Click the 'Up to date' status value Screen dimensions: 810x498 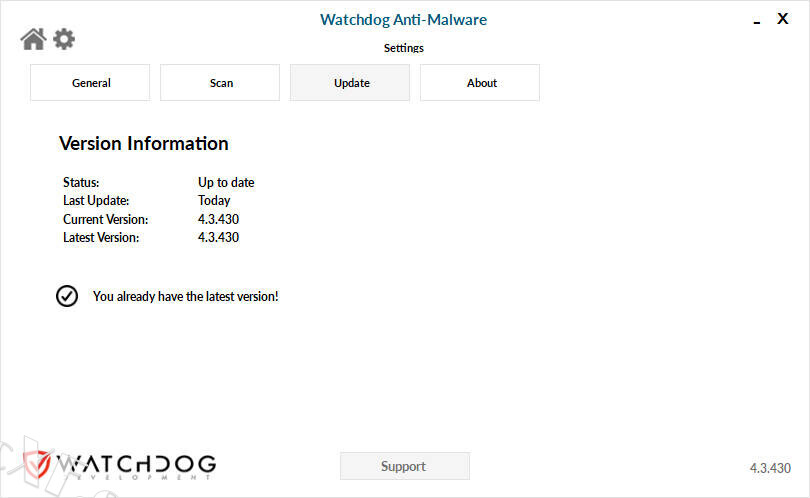pyautogui.click(x=226, y=183)
